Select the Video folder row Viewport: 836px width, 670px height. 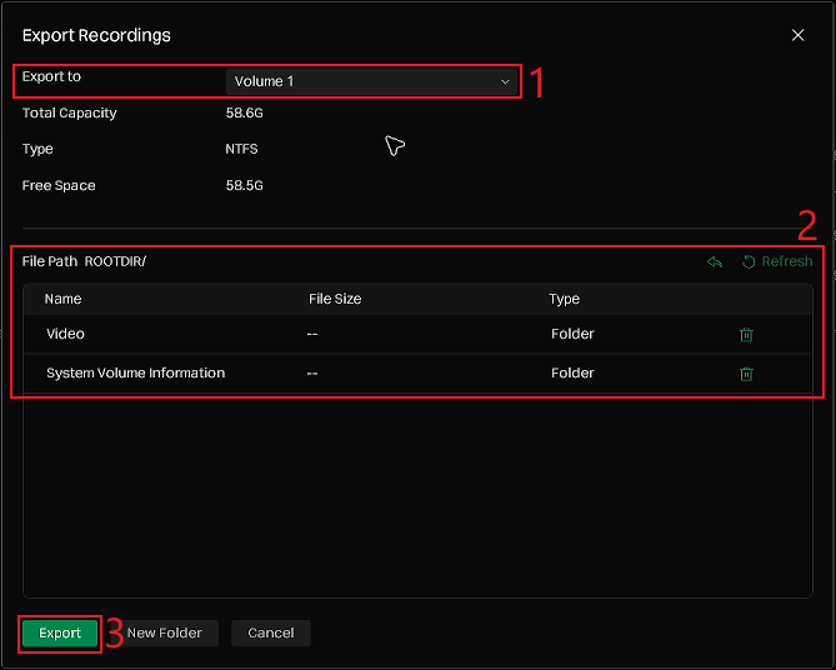tap(417, 334)
